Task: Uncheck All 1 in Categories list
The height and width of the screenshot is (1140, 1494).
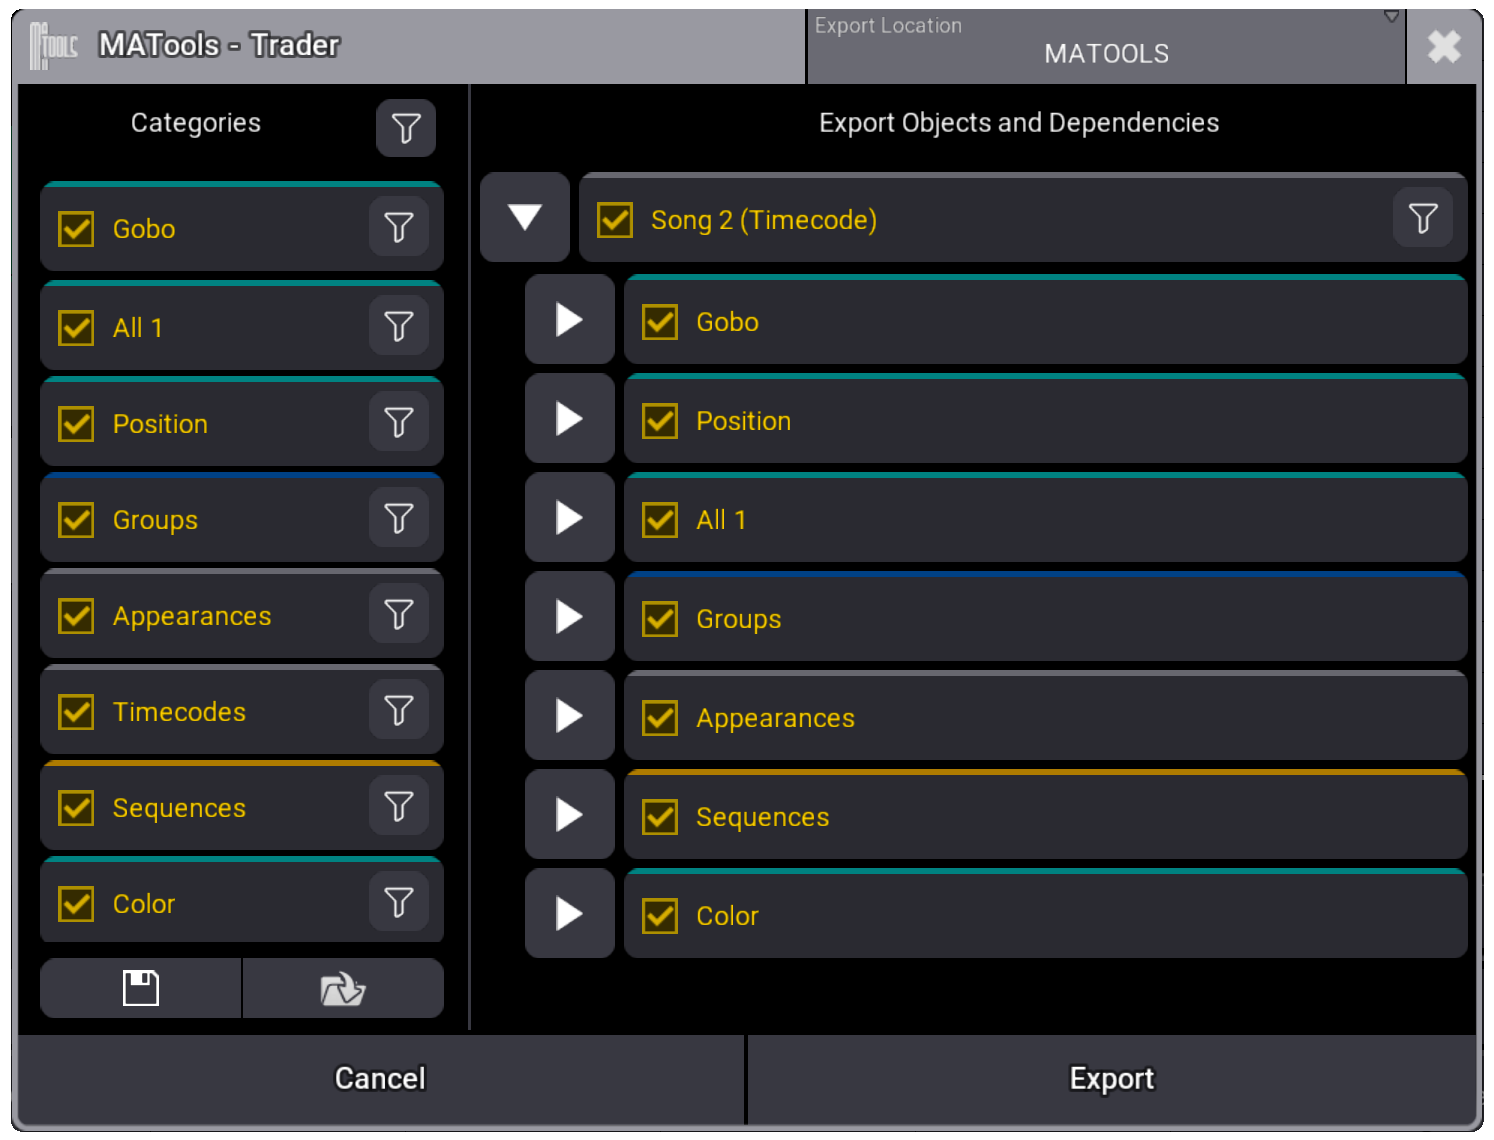Action: 76,327
